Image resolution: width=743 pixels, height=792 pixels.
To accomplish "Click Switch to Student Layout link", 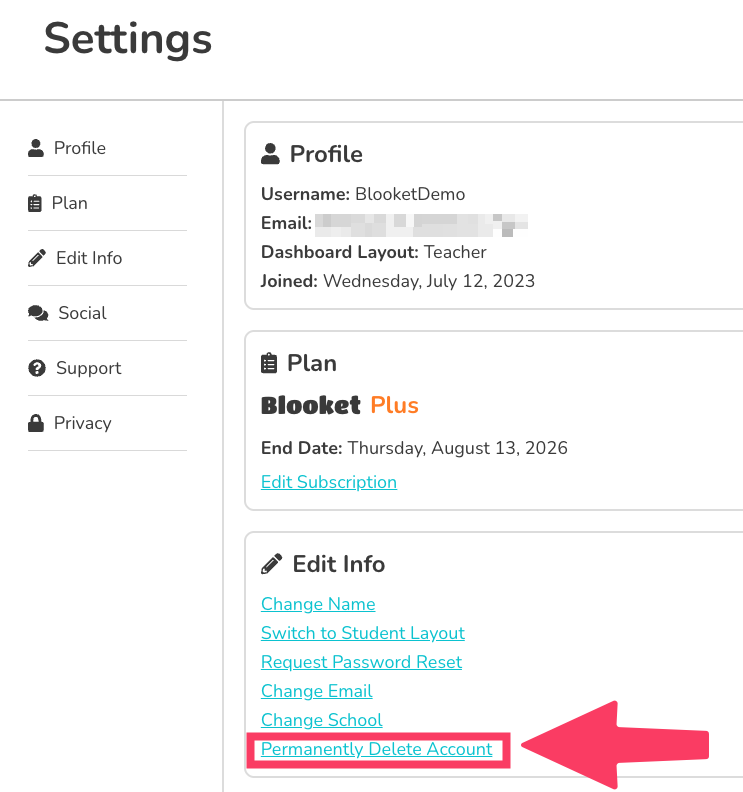I will (362, 633).
